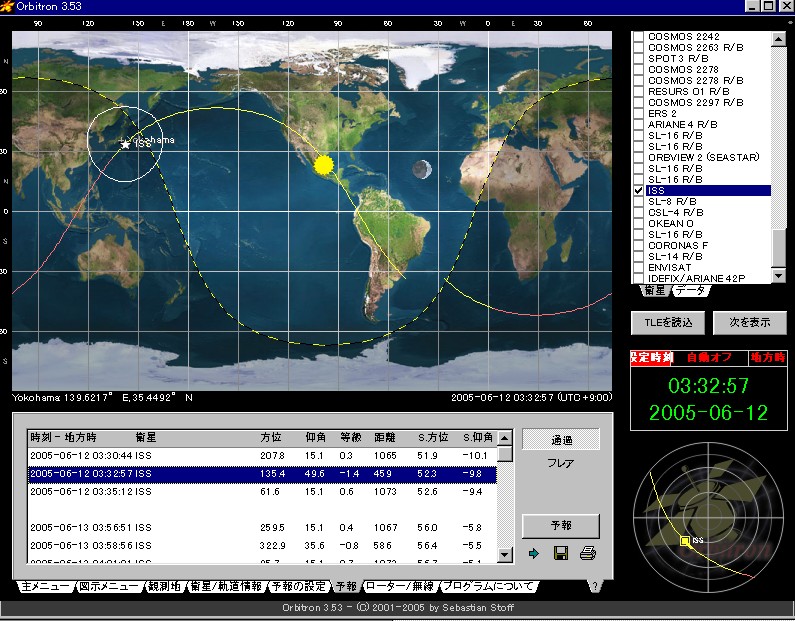795x621 pixels.
Task: Select COSMOS 2297 R/B in satellite list
Action: pyautogui.click(x=696, y=102)
